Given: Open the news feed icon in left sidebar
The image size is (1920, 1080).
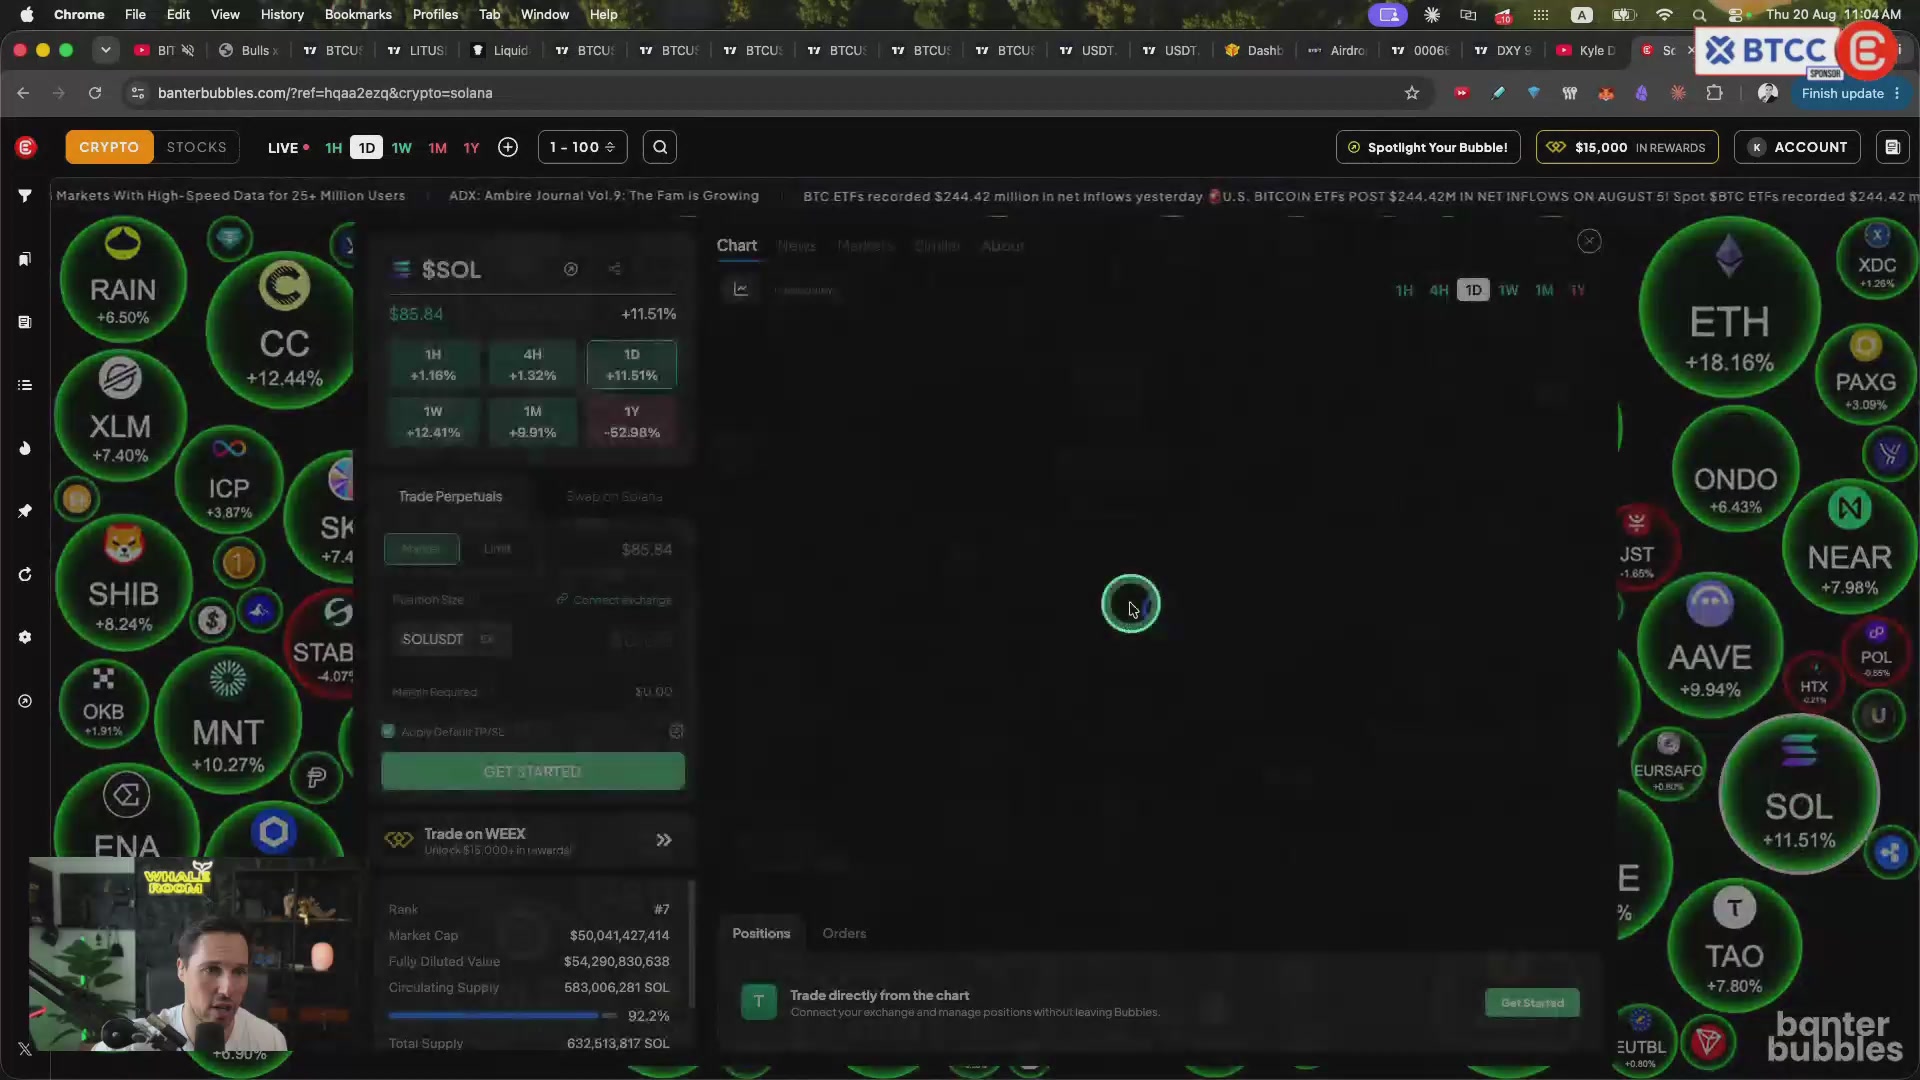Looking at the screenshot, I should pos(25,322).
